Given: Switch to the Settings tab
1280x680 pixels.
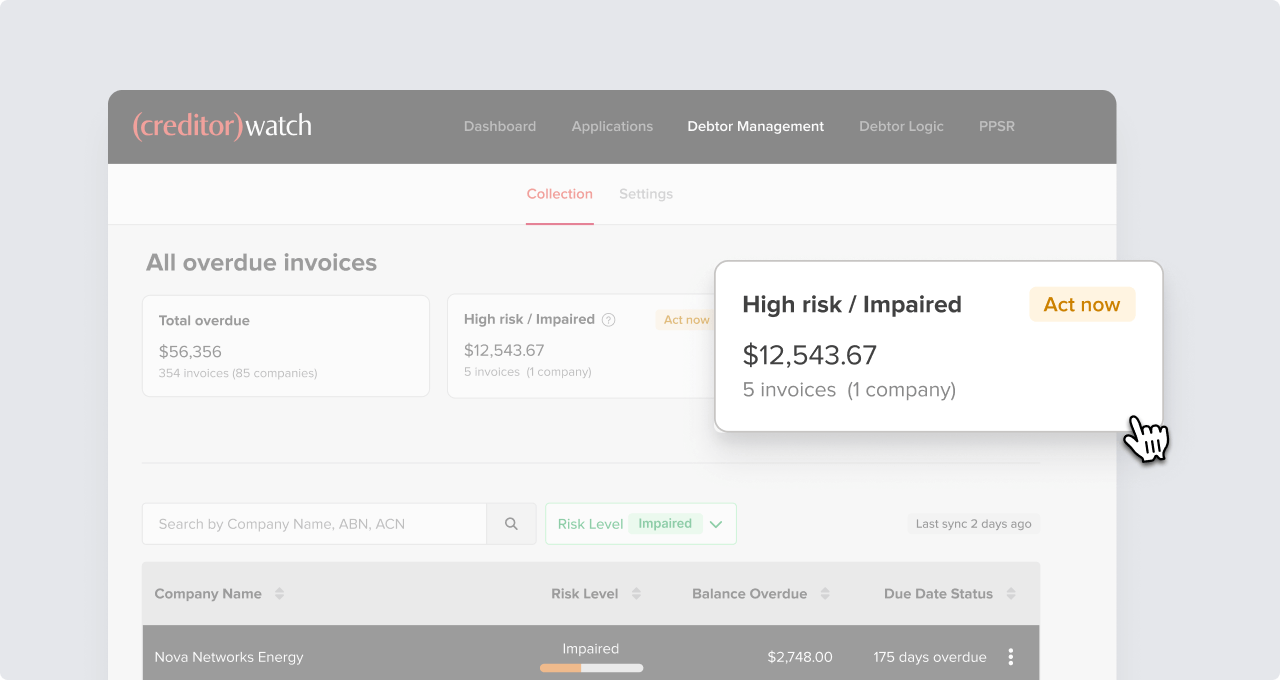Looking at the screenshot, I should tap(646, 194).
